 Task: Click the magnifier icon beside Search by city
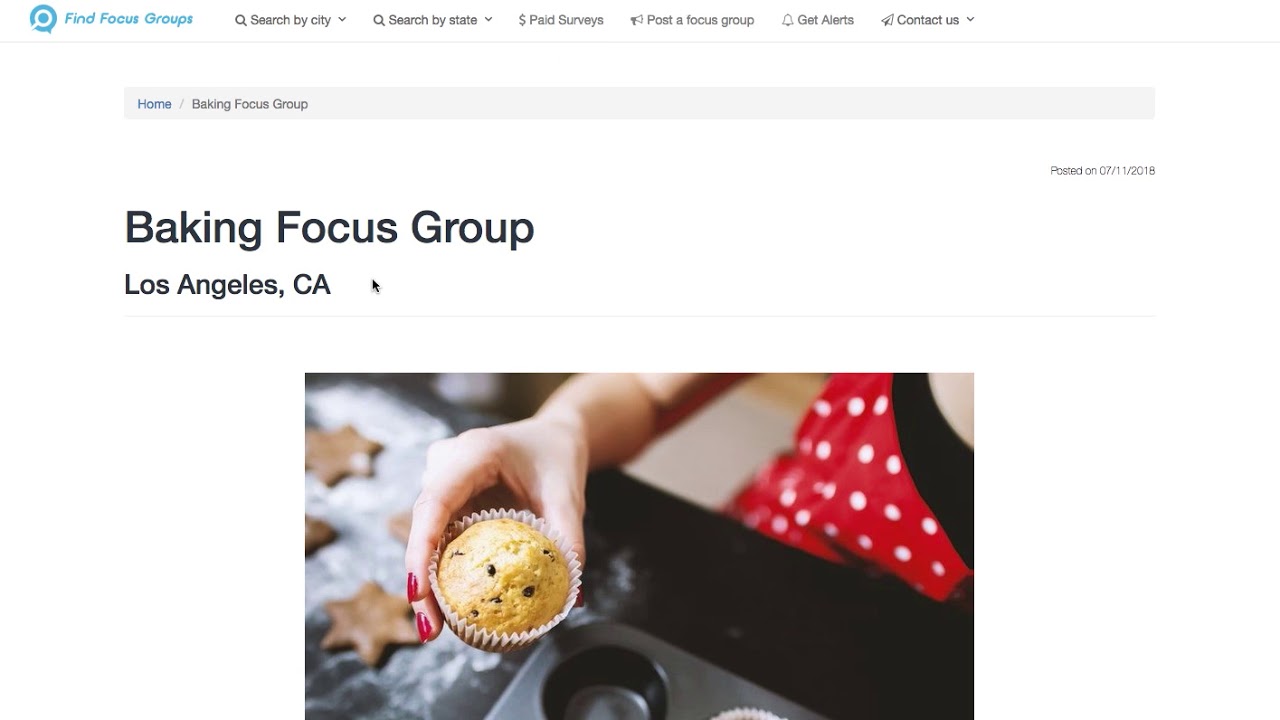point(241,20)
